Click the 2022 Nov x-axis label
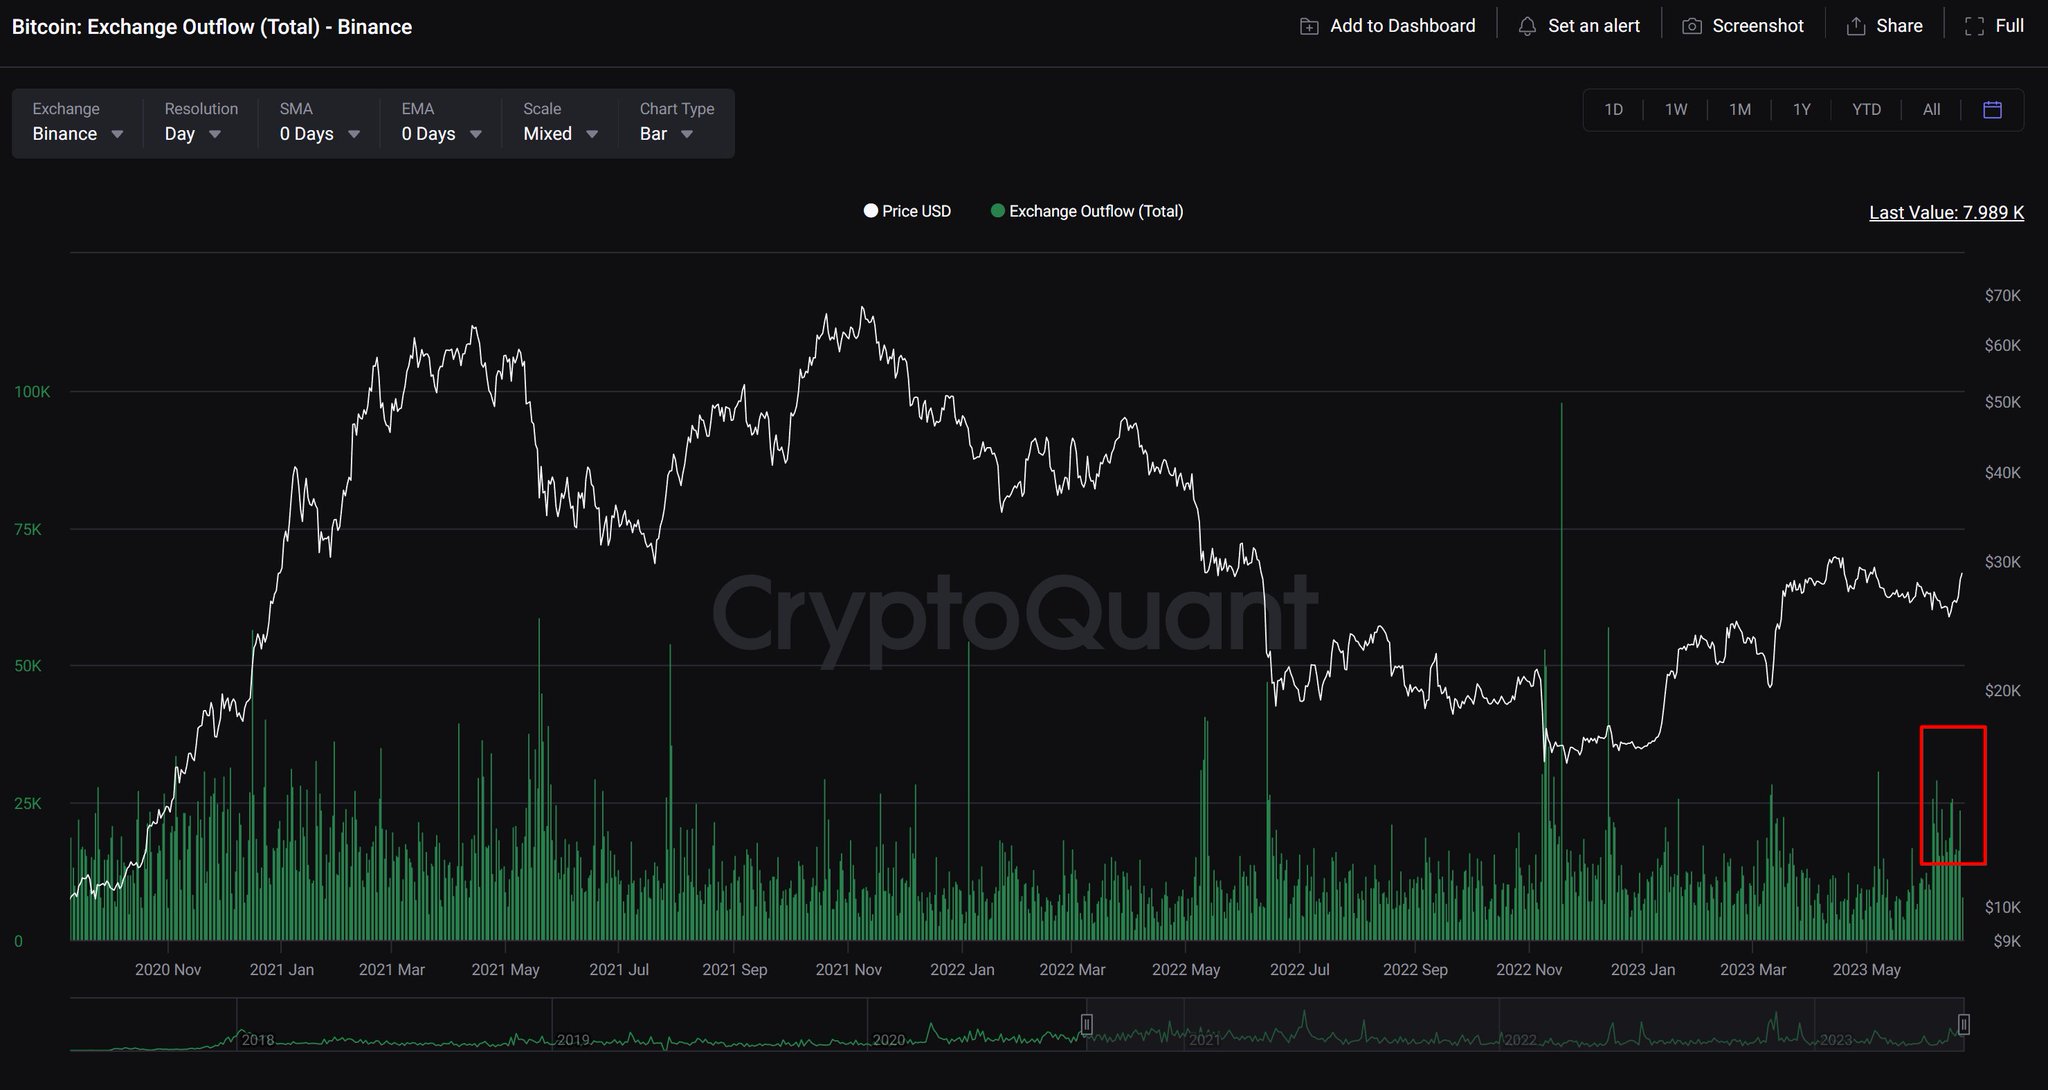 point(1529,970)
